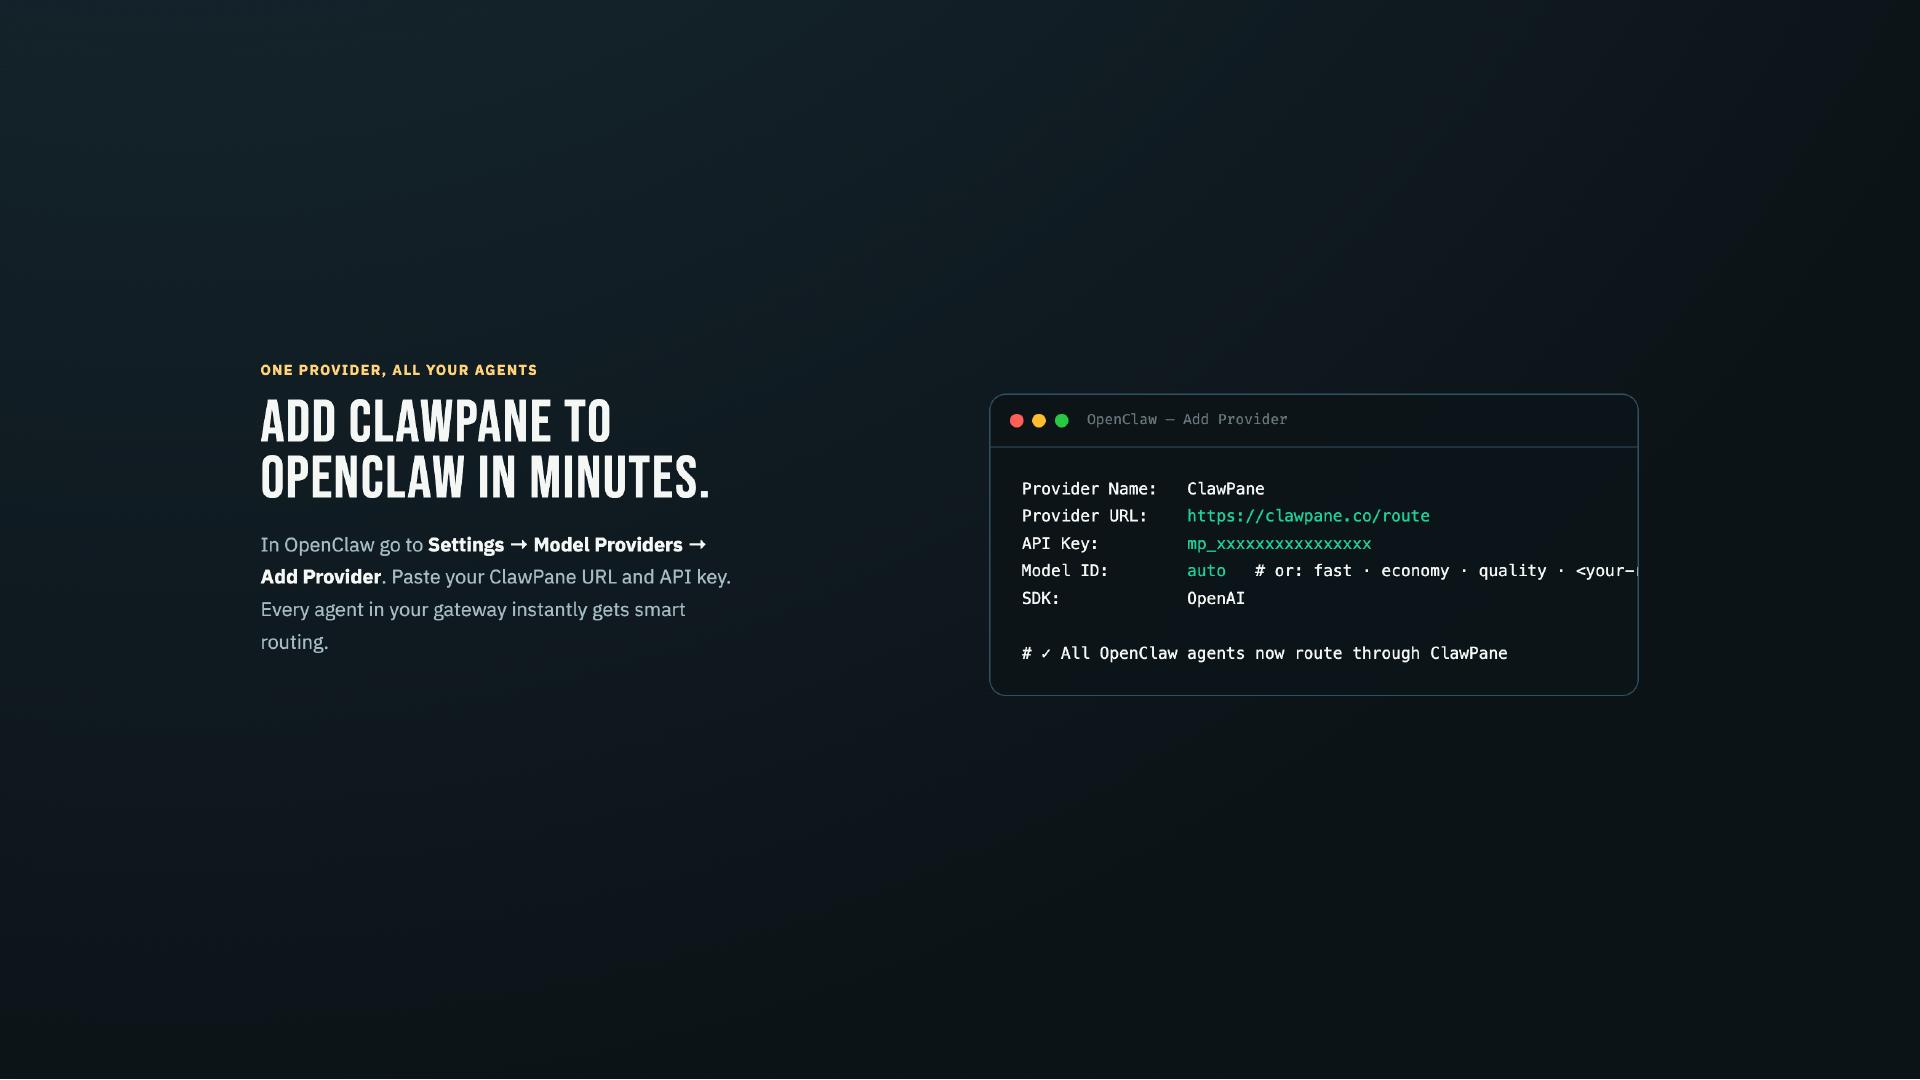Click the Add Provider bold text
Image resolution: width=1920 pixels, height=1080 pixels.
pos(319,577)
